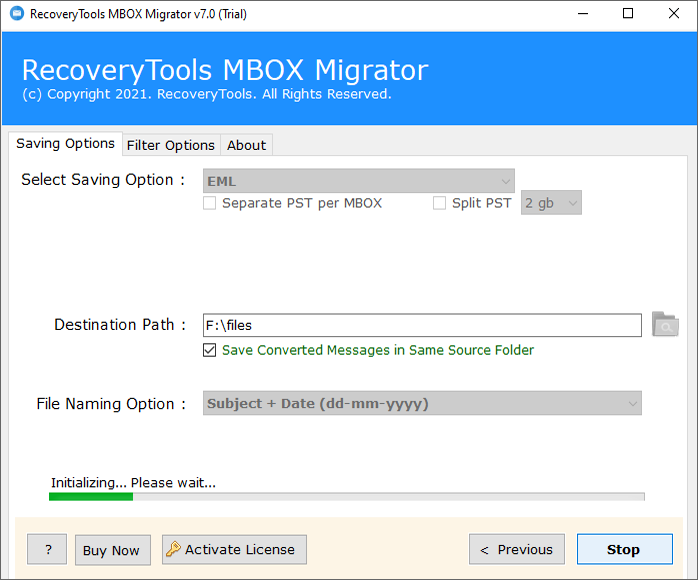Click the green conversion progress bar

[x=347, y=497]
